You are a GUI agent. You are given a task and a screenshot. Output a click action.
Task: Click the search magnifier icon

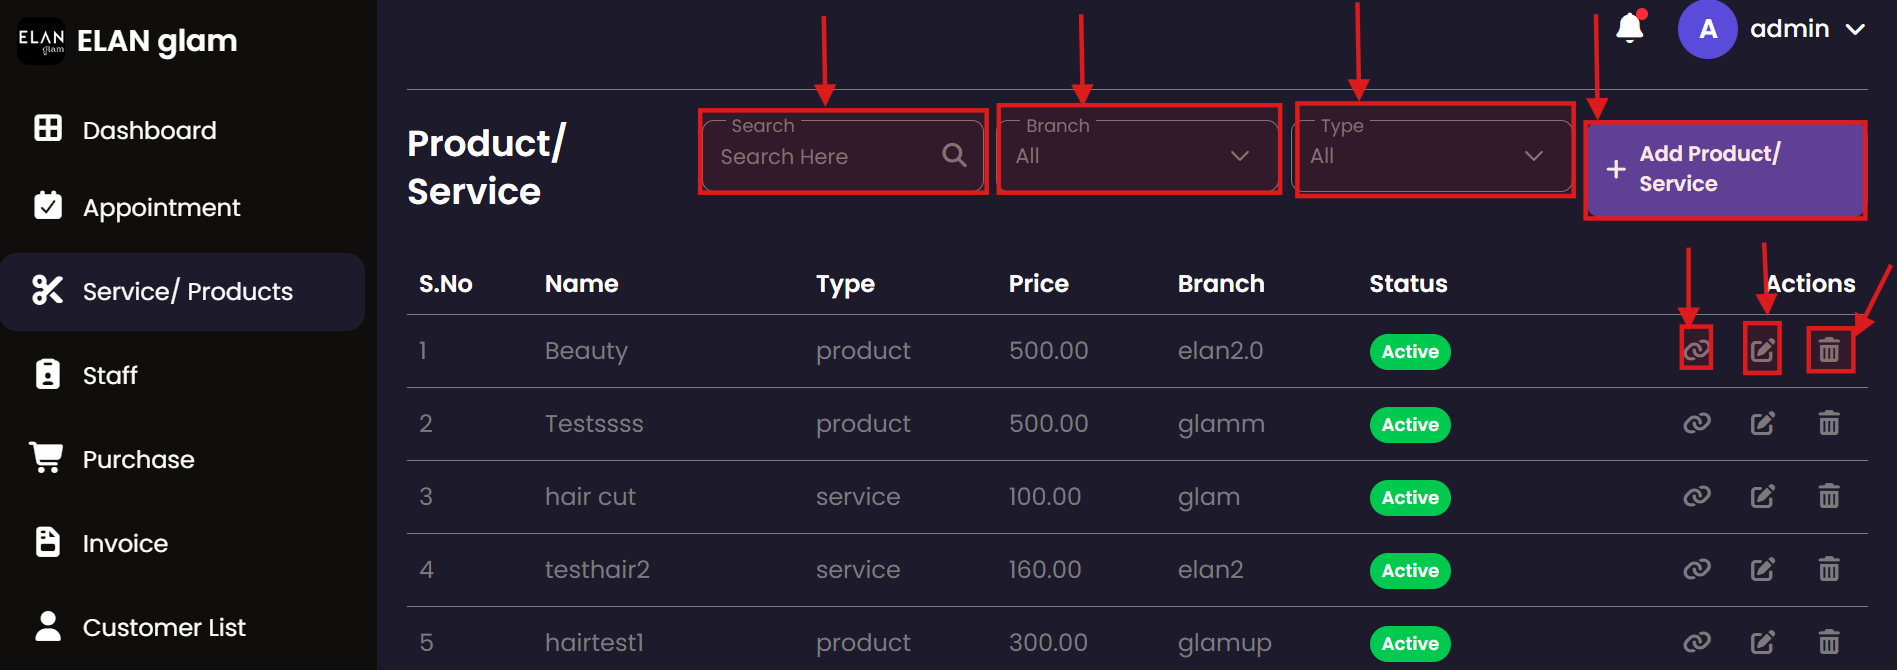click(954, 155)
